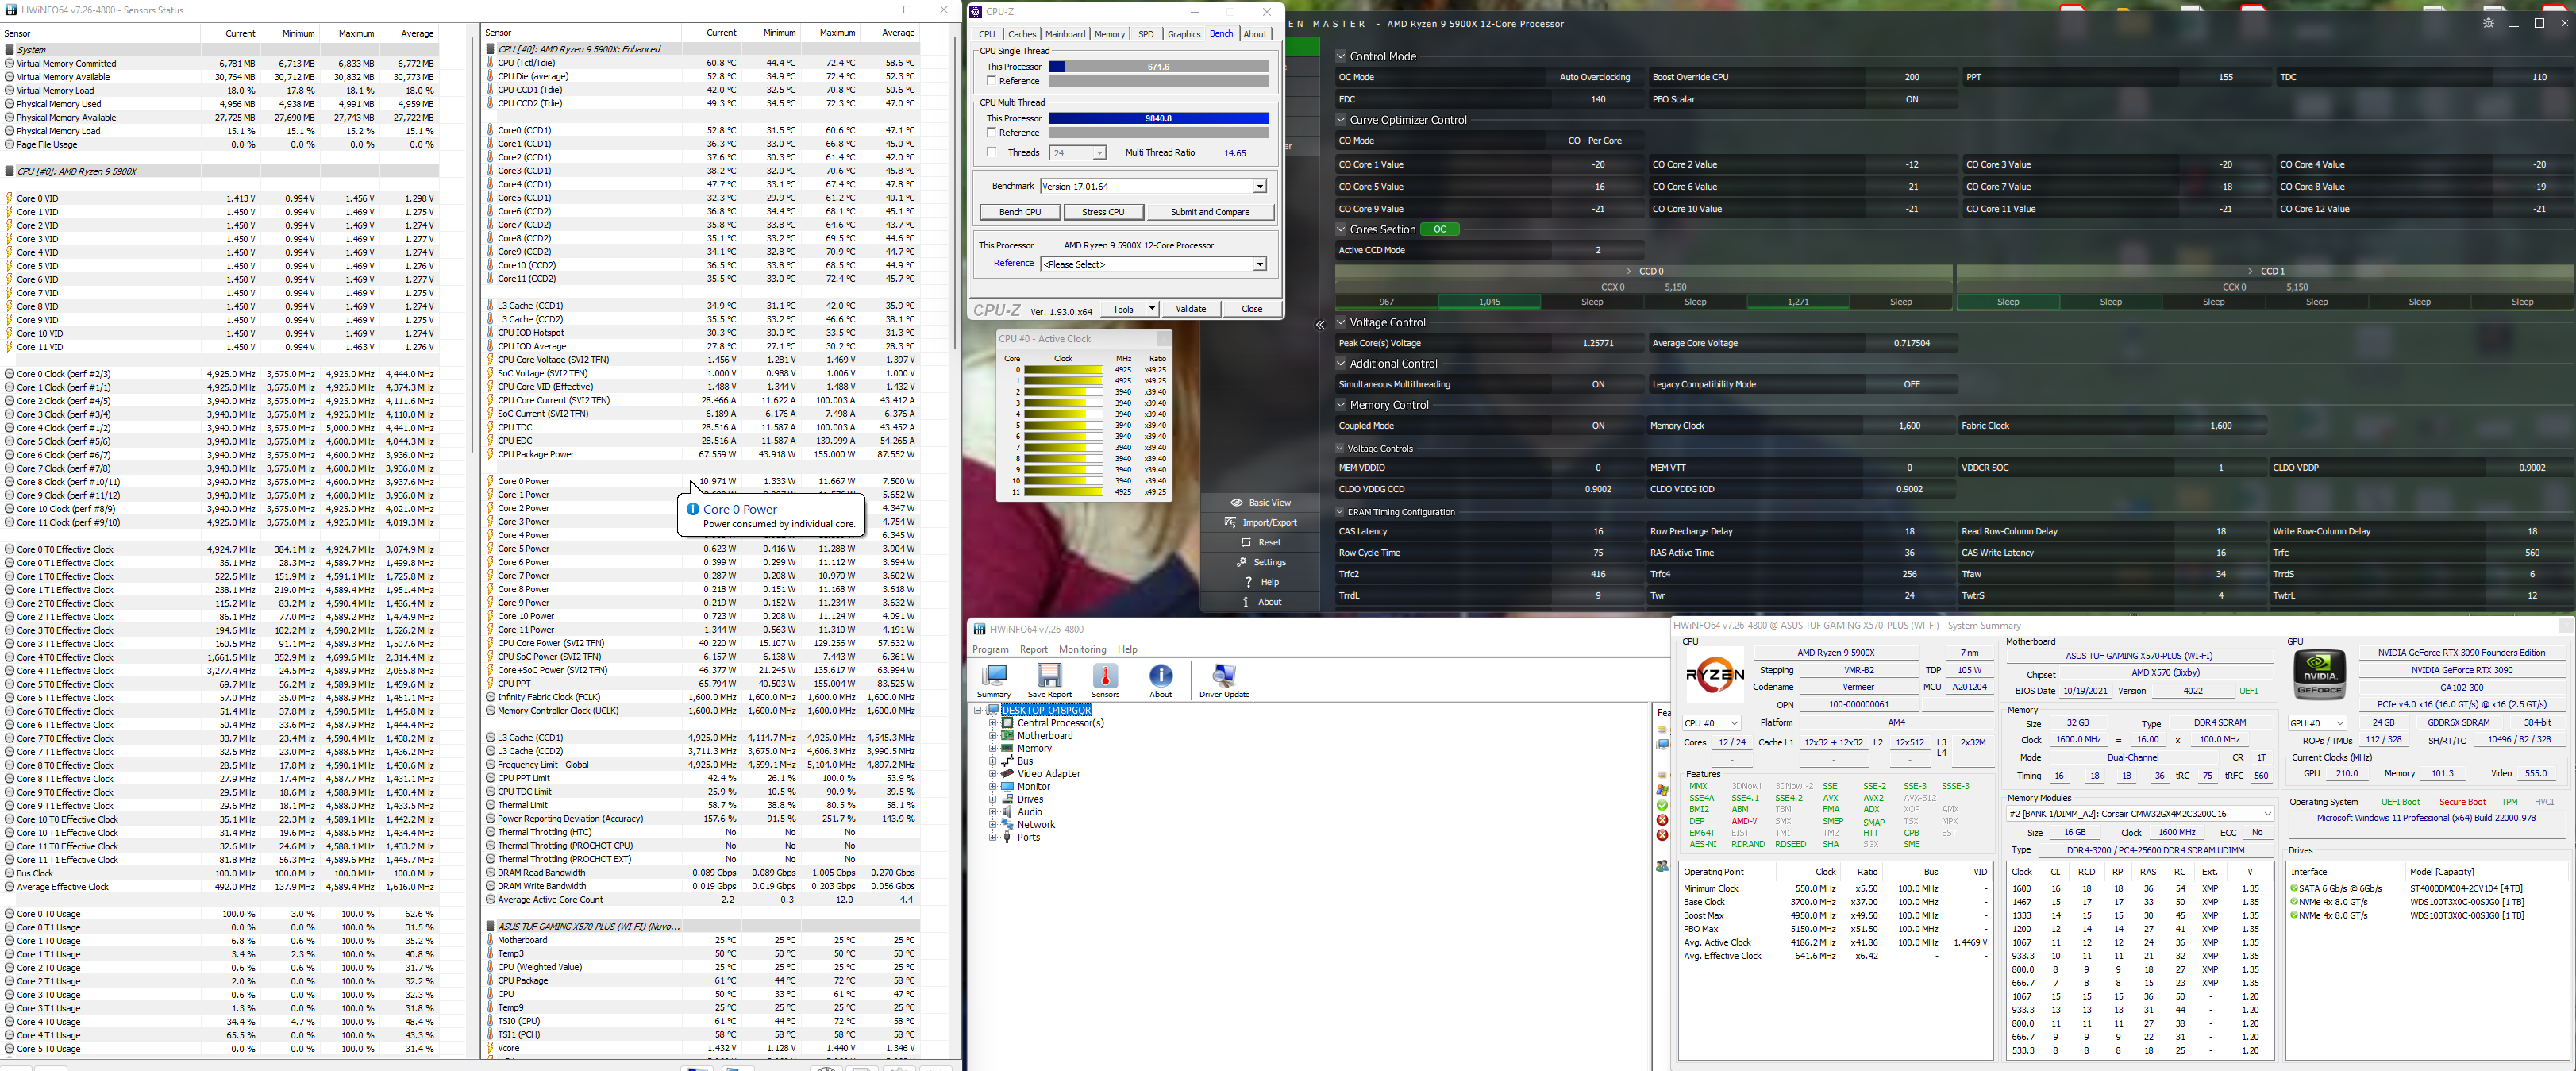Viewport: 2576px width, 1071px height.
Task: Select the Video Adapter icon in tree
Action: pos(1008,774)
